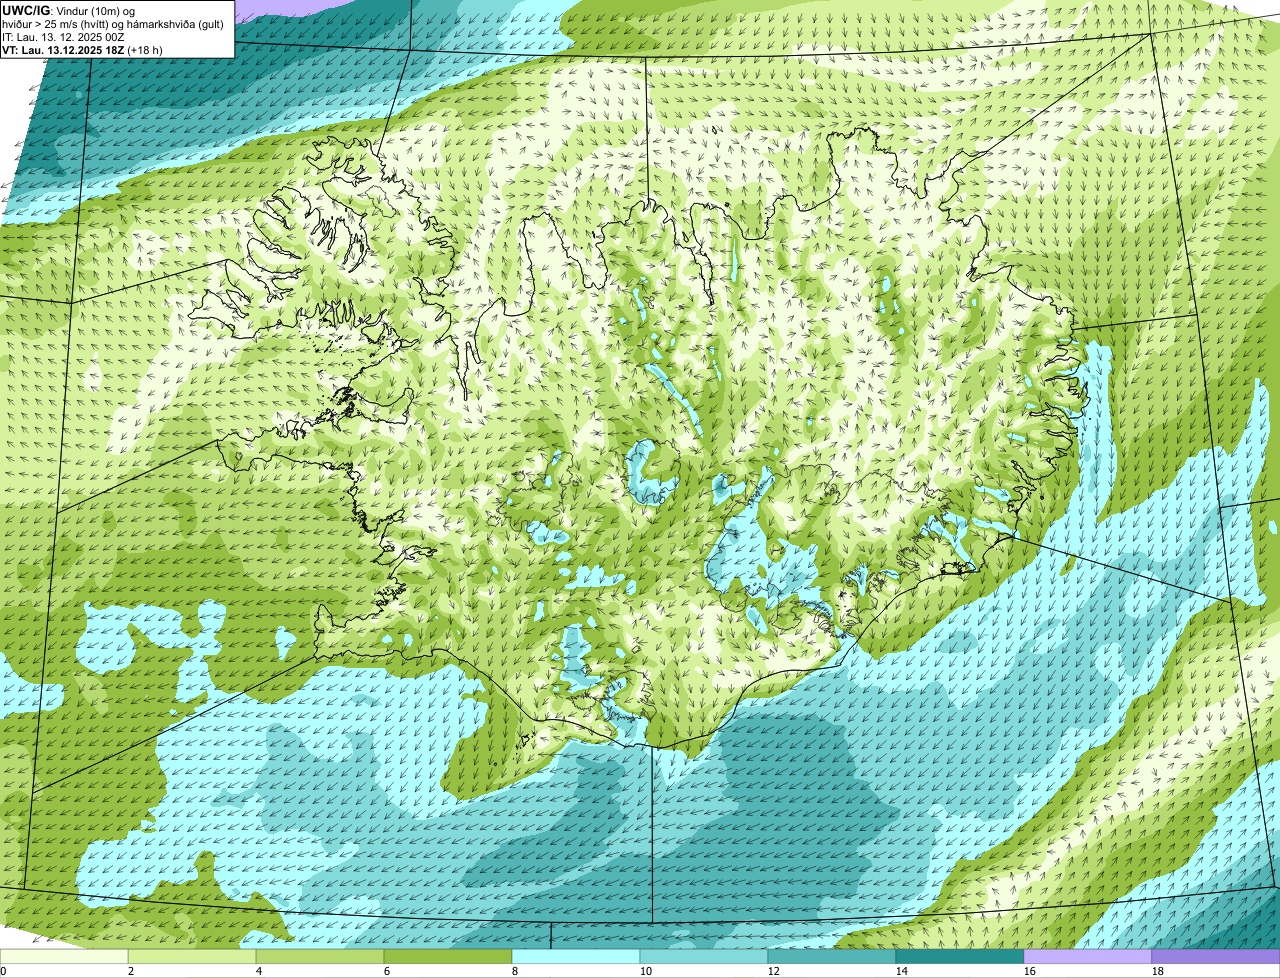Click the pale yellow 0–2 m/s legend swatch
Screen dimensions: 1280x978
click(x=64, y=956)
